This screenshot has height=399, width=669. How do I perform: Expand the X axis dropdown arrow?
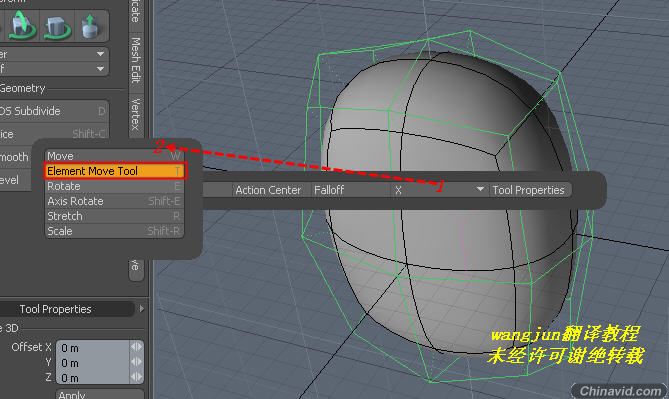pyautogui.click(x=480, y=189)
